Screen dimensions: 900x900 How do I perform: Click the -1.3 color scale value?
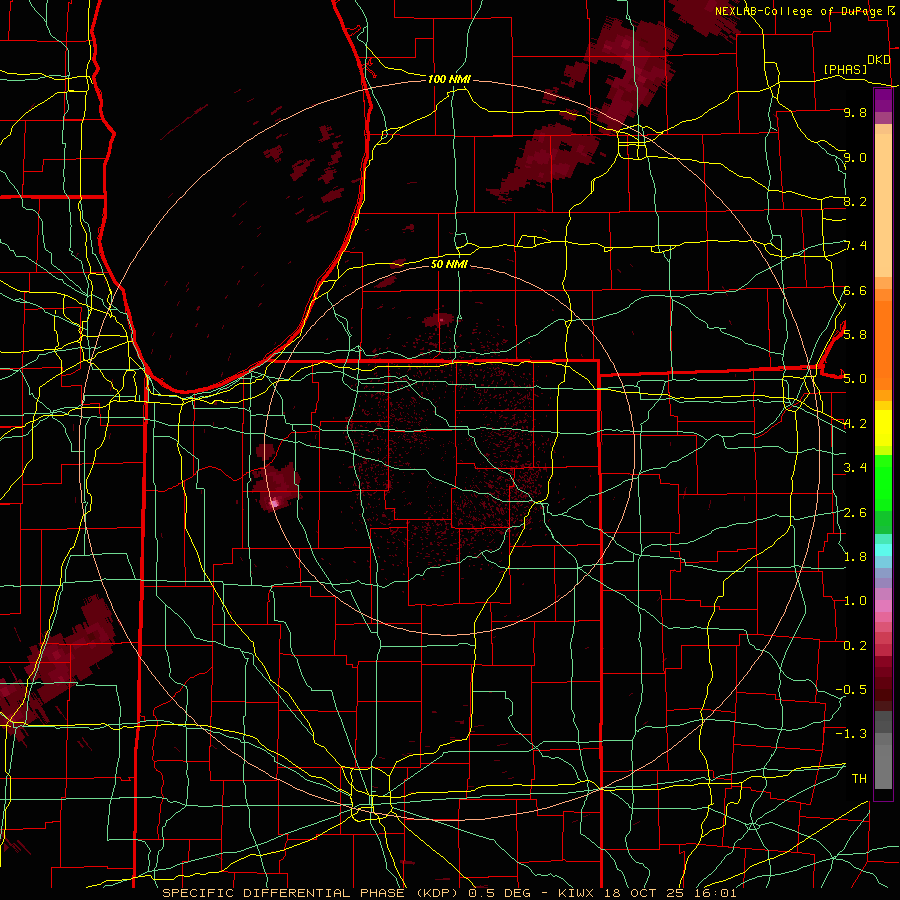pyautogui.click(x=851, y=734)
